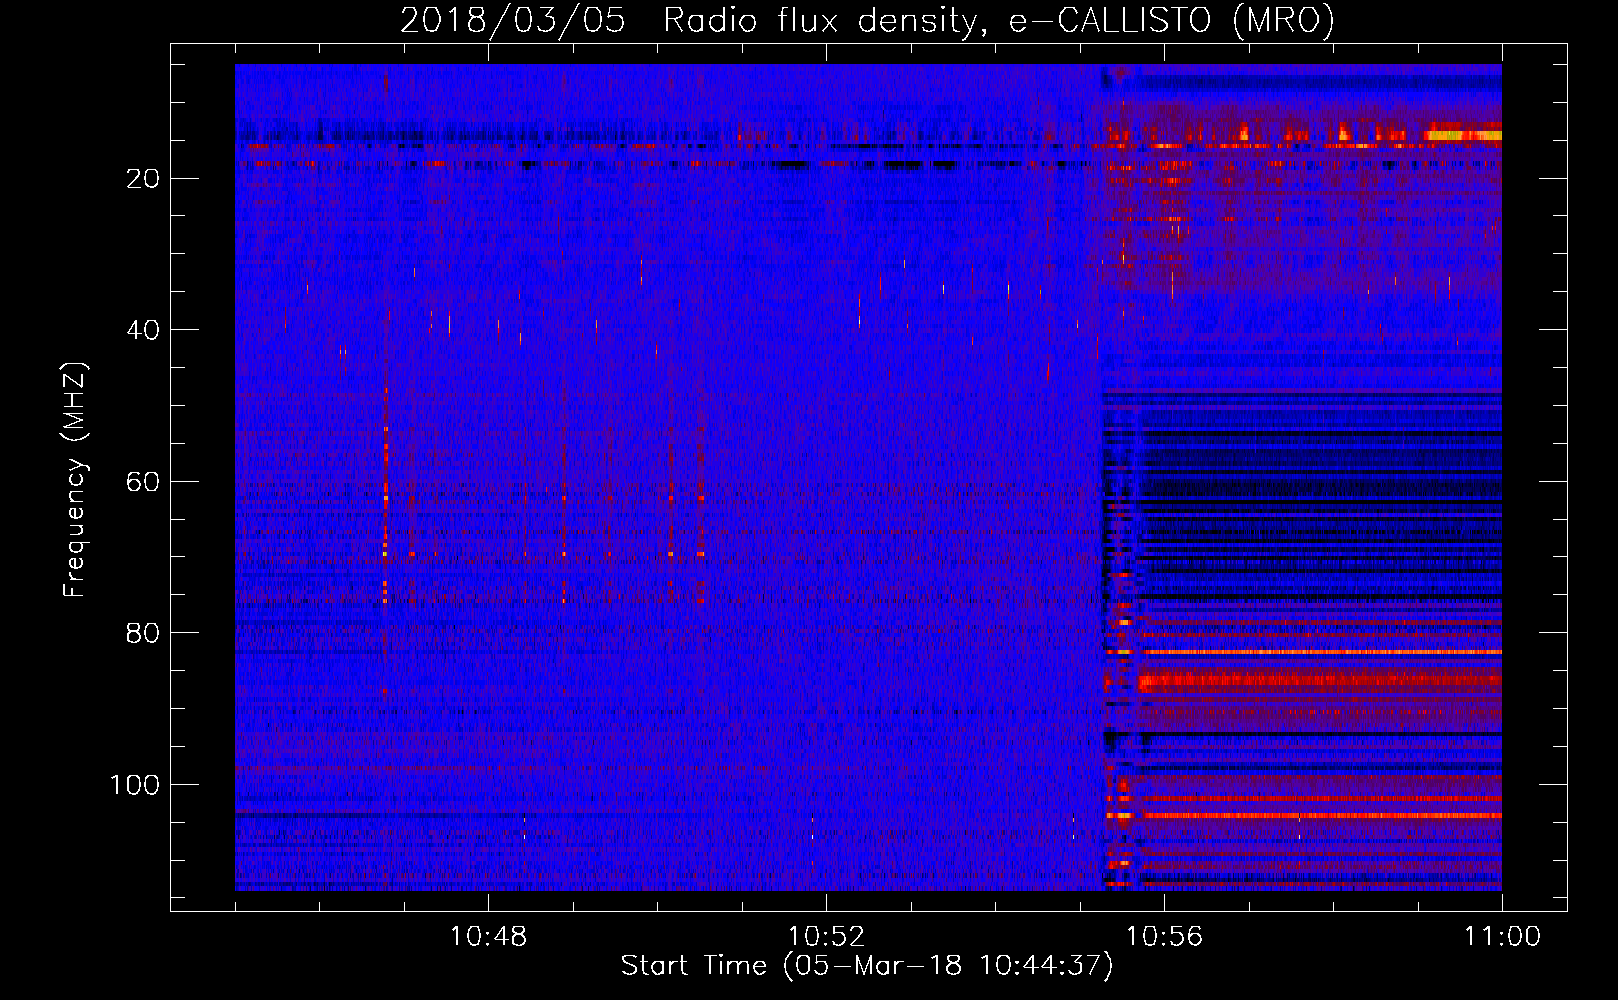Click the 20 frequency tick label

[x=144, y=179]
